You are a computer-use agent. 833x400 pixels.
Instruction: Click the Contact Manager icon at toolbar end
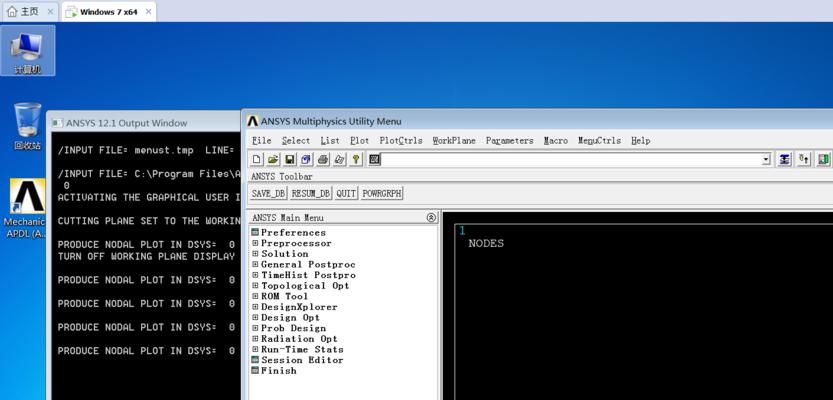coord(823,159)
